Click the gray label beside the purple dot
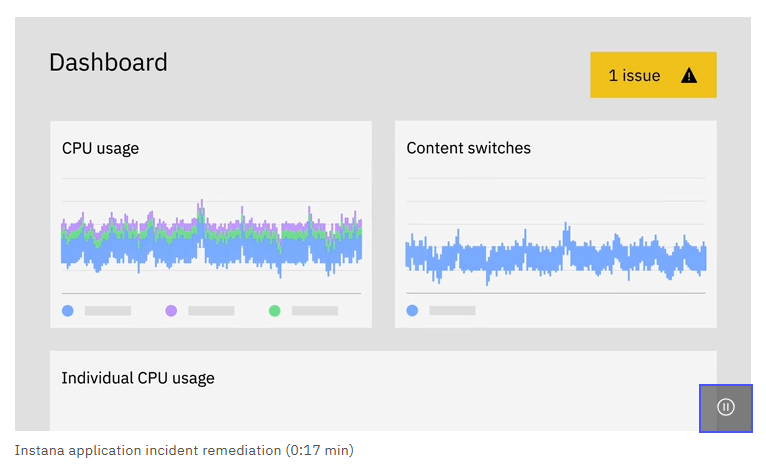 [x=211, y=311]
